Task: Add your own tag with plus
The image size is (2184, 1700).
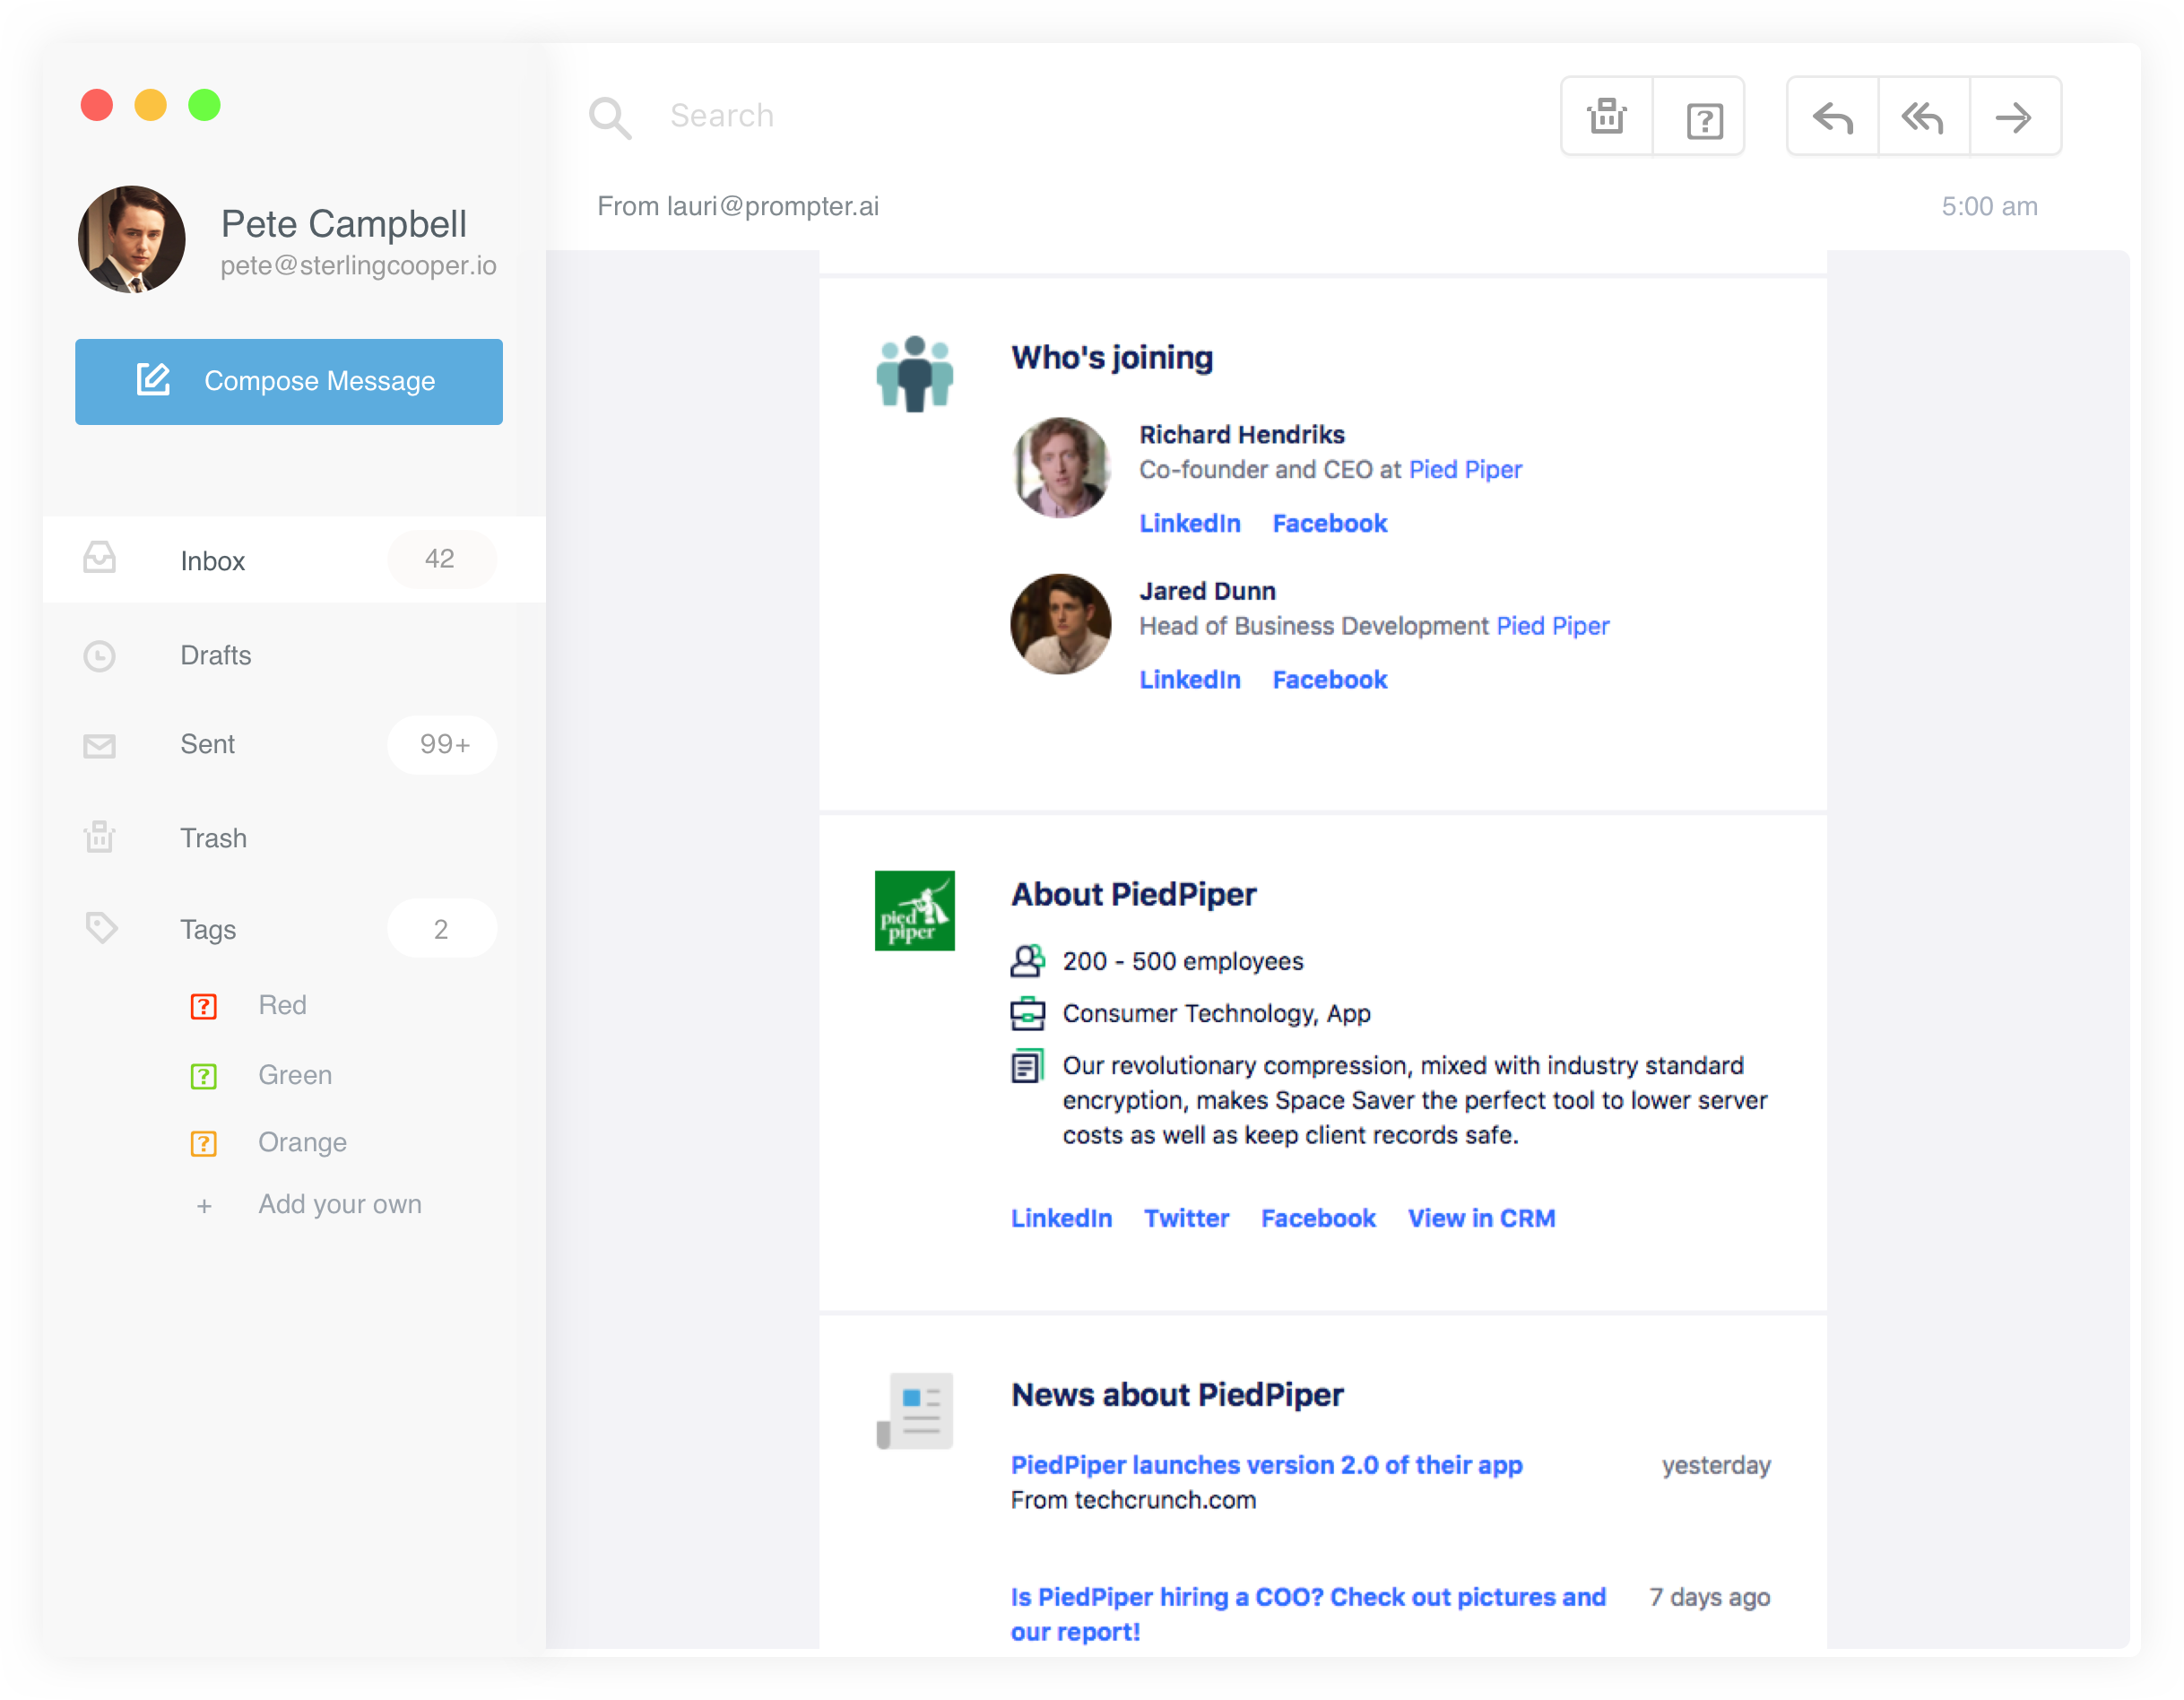Action: coord(204,1206)
